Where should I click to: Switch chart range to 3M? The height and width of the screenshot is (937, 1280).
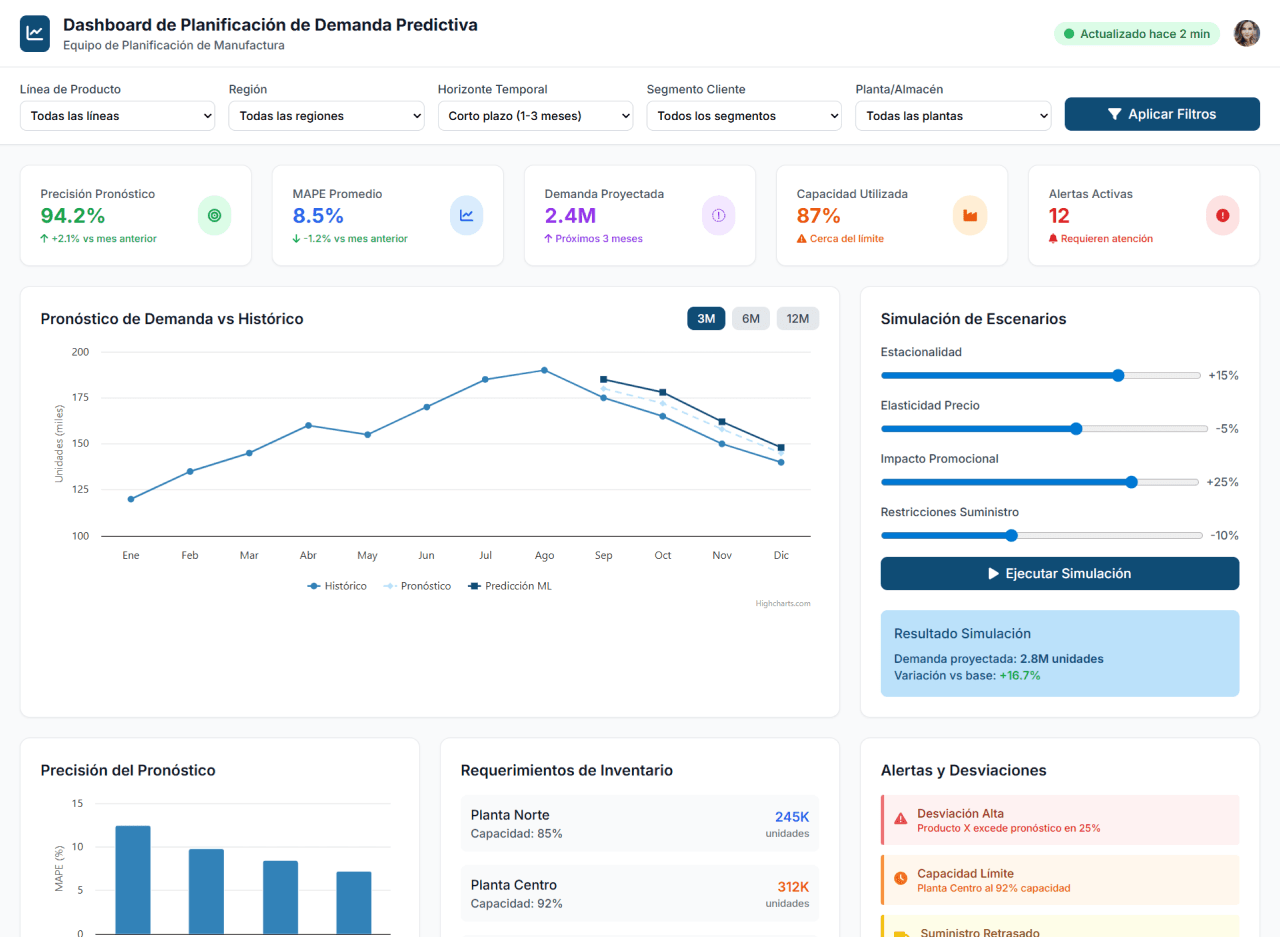706,319
